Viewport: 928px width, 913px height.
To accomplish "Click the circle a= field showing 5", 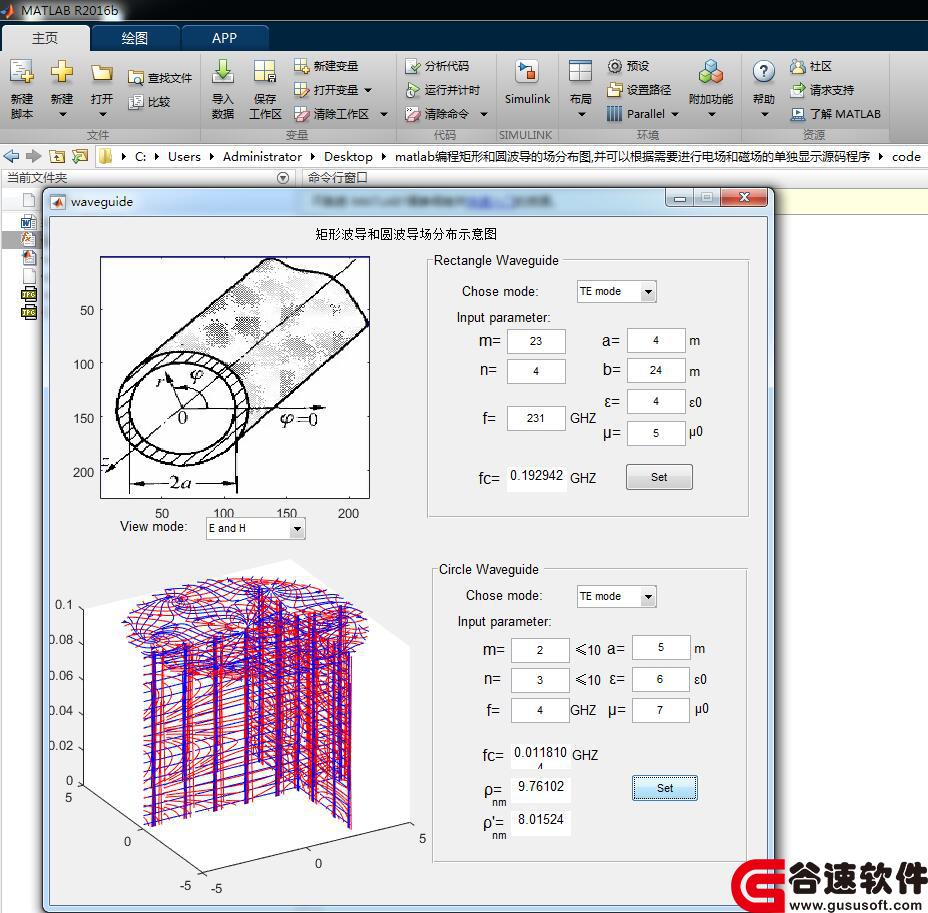I will (660, 647).
